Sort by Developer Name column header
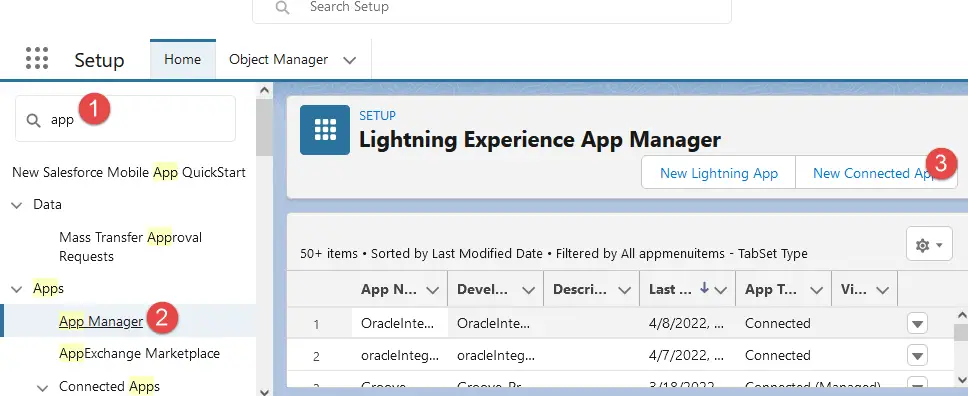 coord(483,289)
